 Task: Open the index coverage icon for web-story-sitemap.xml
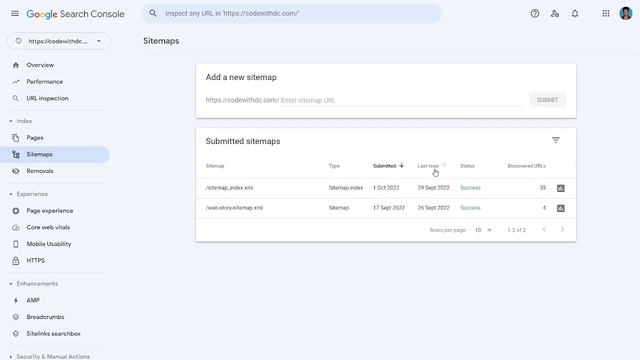pos(560,208)
